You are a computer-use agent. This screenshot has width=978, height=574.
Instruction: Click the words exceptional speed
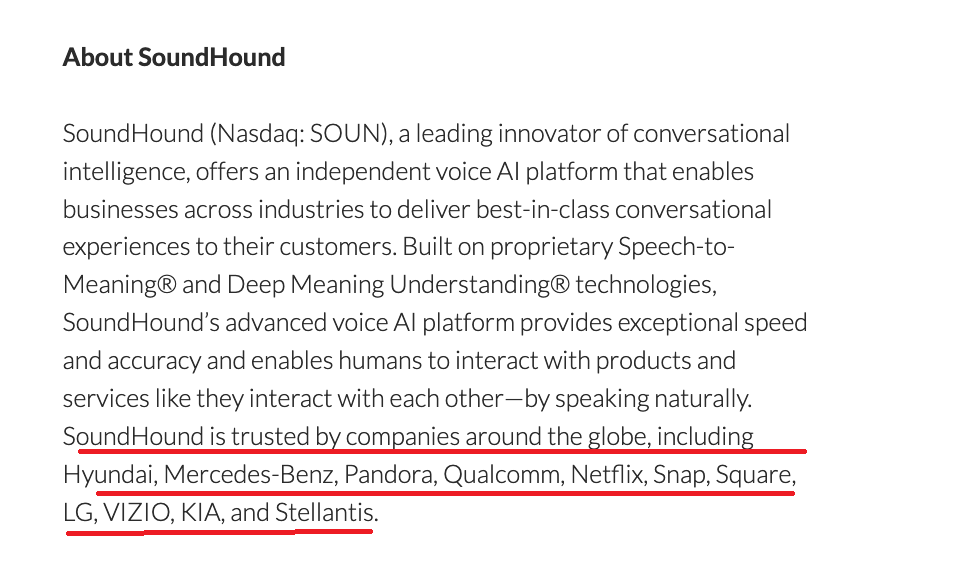(x=713, y=323)
